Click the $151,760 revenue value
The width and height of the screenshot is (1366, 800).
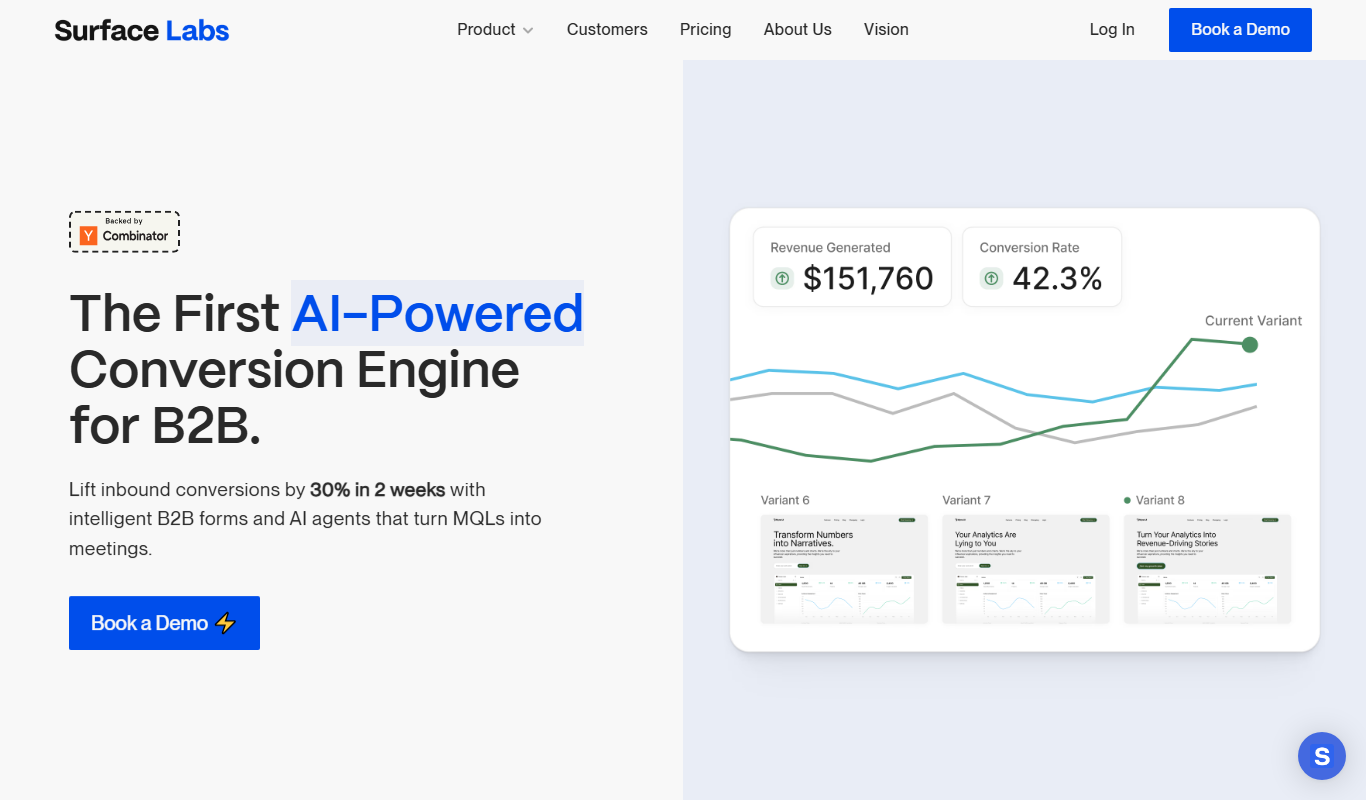pos(868,279)
